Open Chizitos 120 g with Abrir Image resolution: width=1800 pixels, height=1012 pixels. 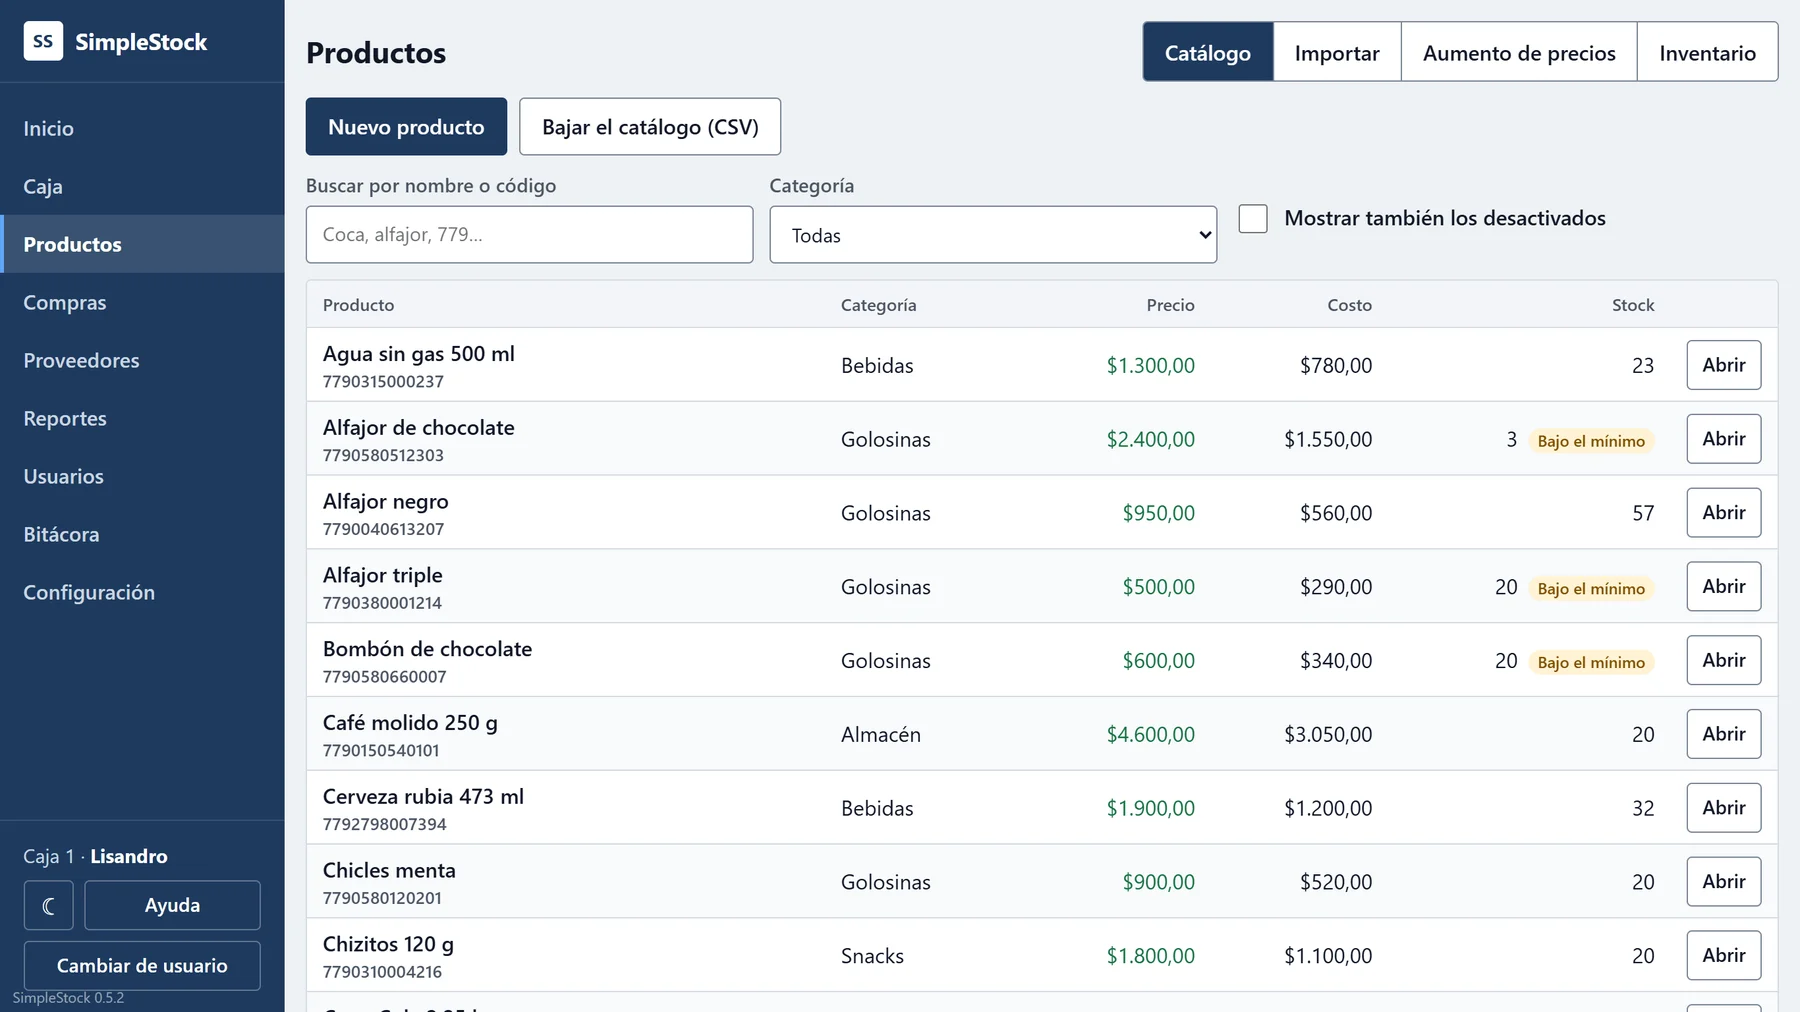coord(1724,956)
